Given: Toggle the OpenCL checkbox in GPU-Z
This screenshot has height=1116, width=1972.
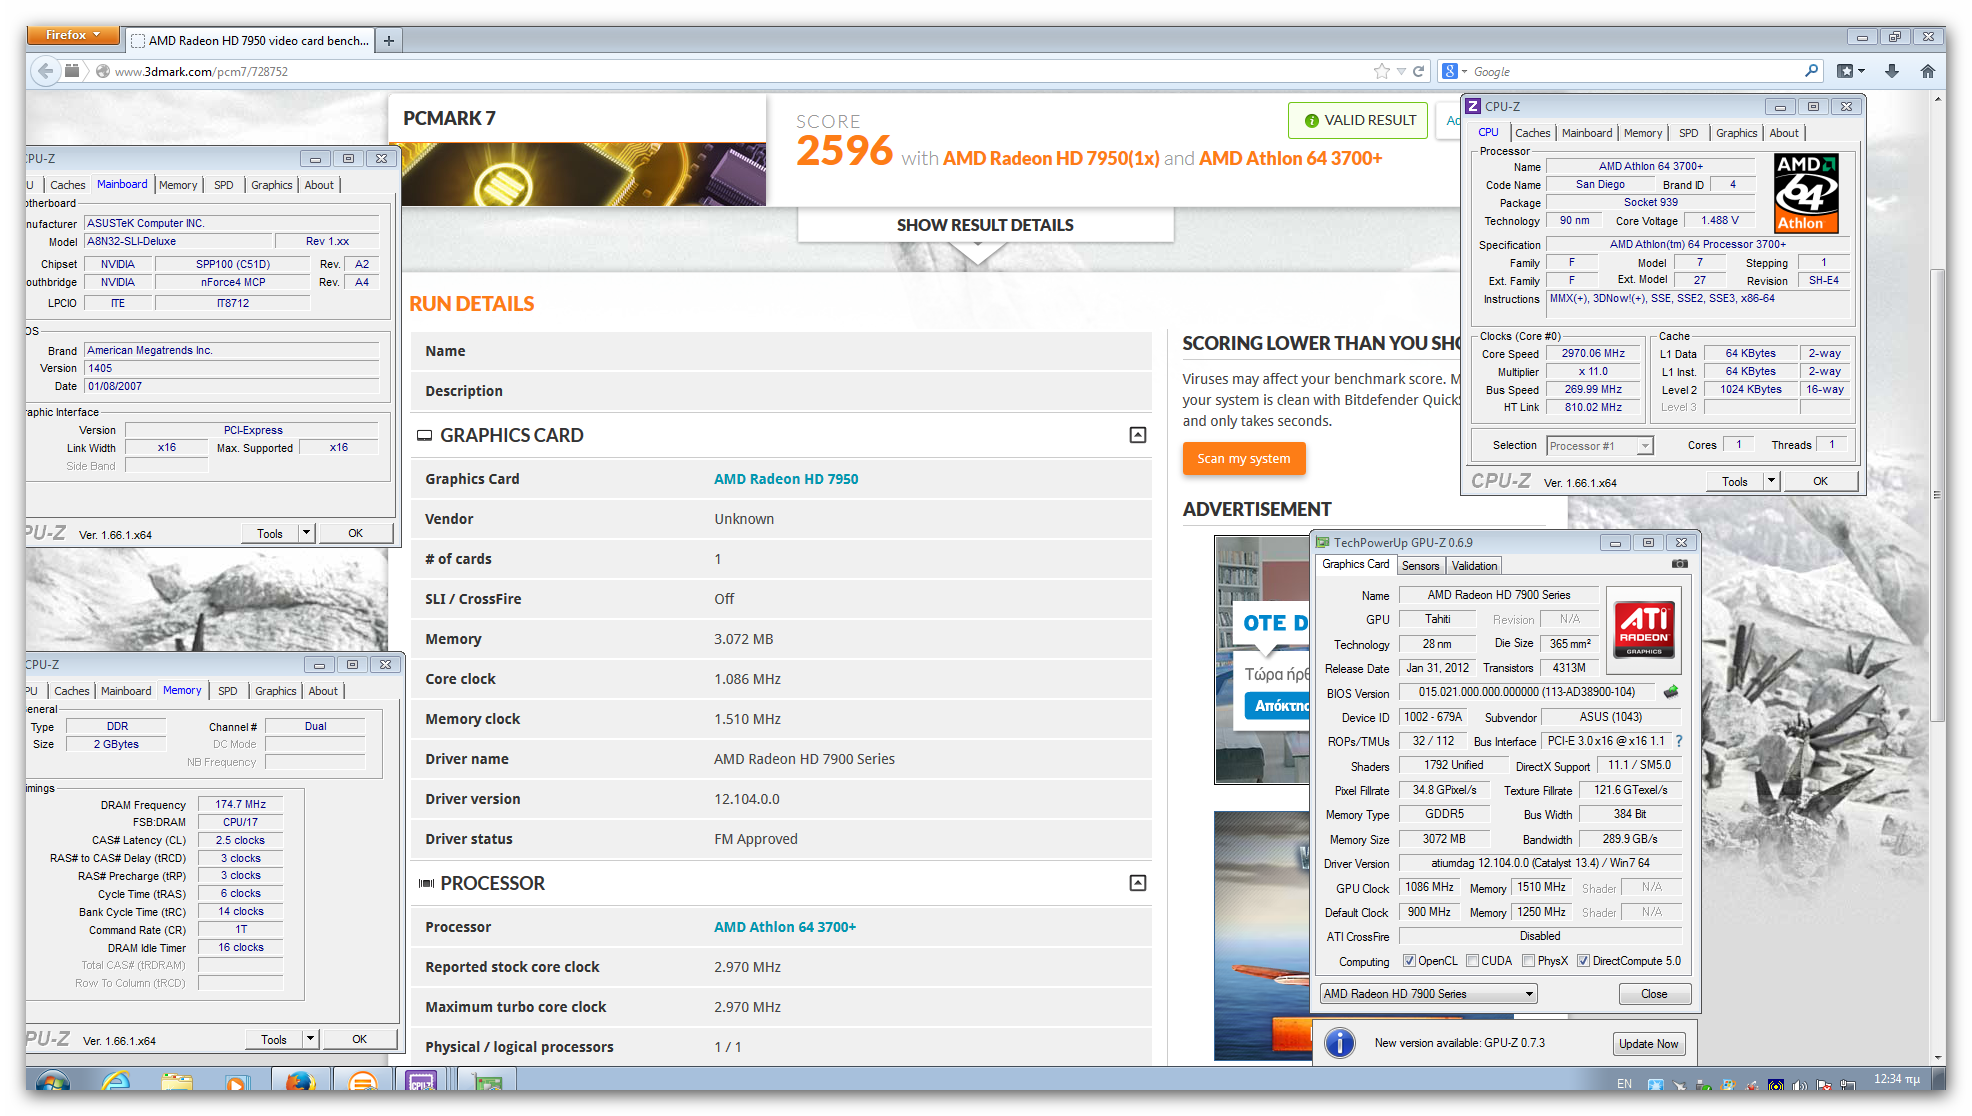Looking at the screenshot, I should (x=1409, y=961).
